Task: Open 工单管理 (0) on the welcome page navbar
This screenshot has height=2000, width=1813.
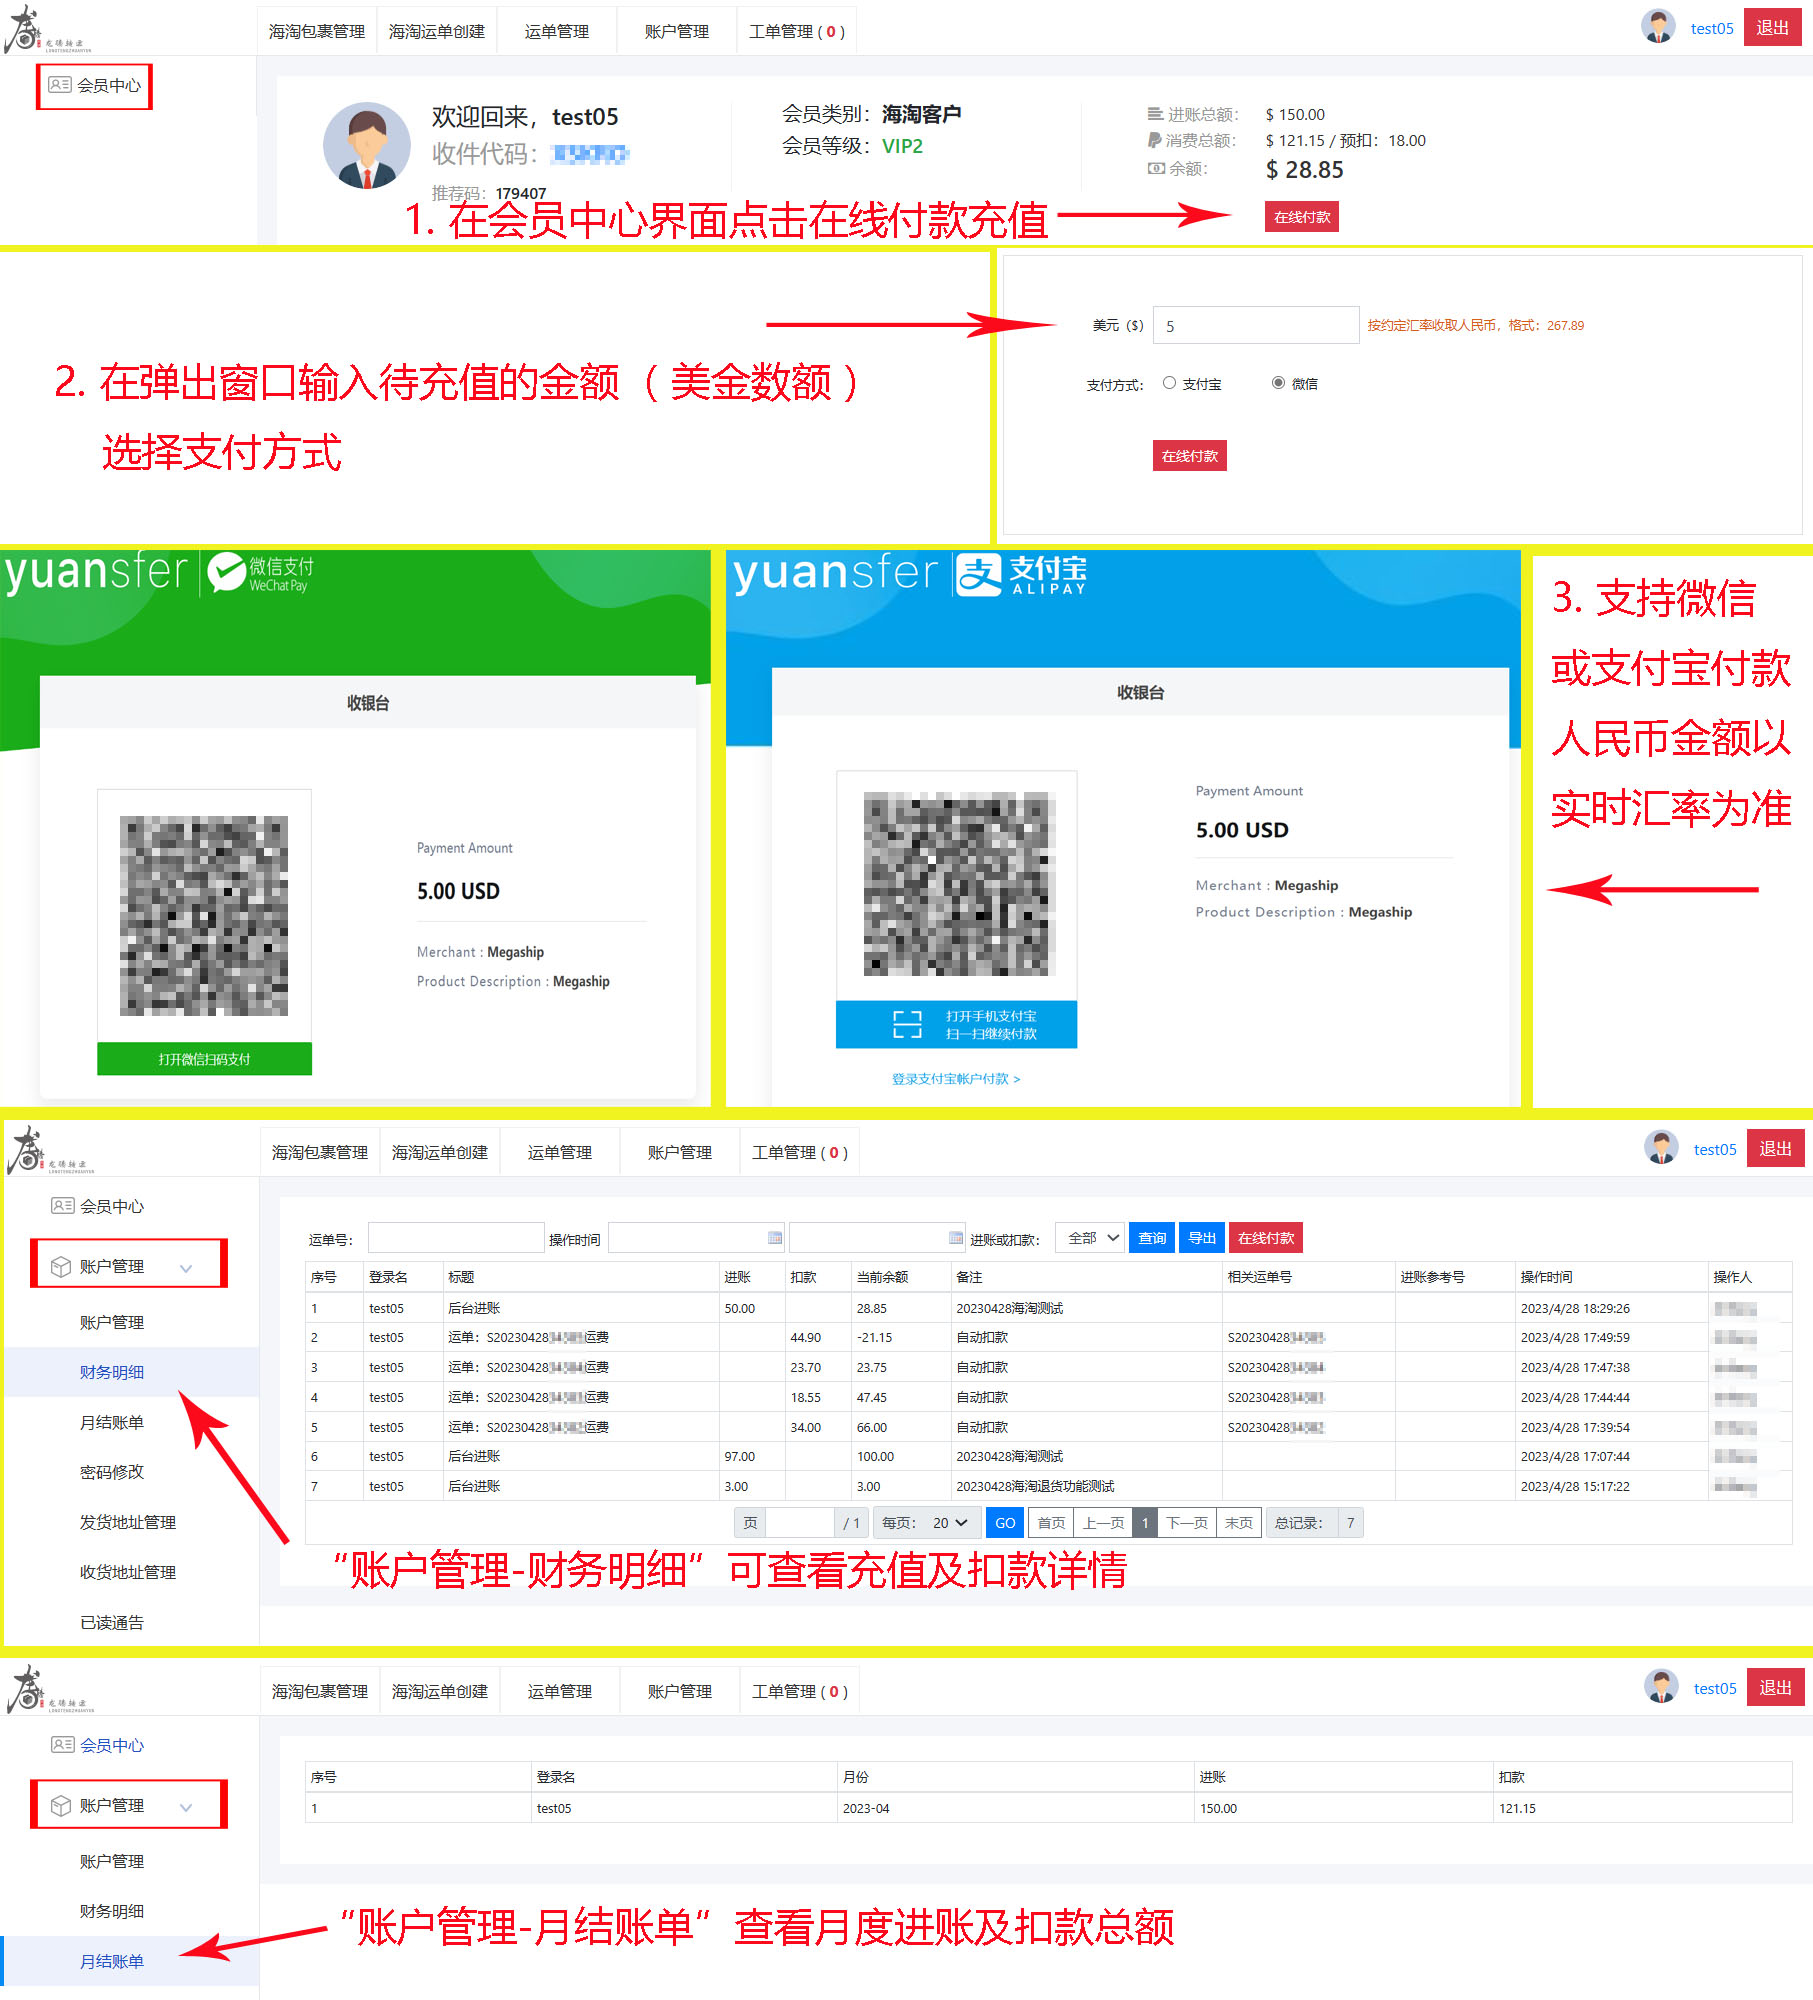Action: coord(797,31)
